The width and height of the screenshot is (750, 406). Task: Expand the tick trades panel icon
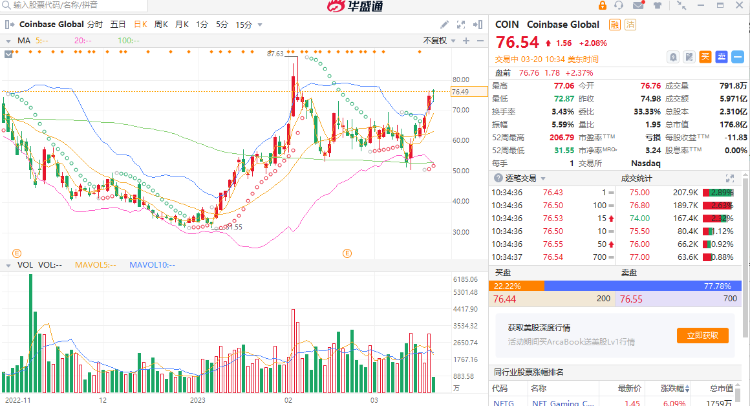(730, 178)
